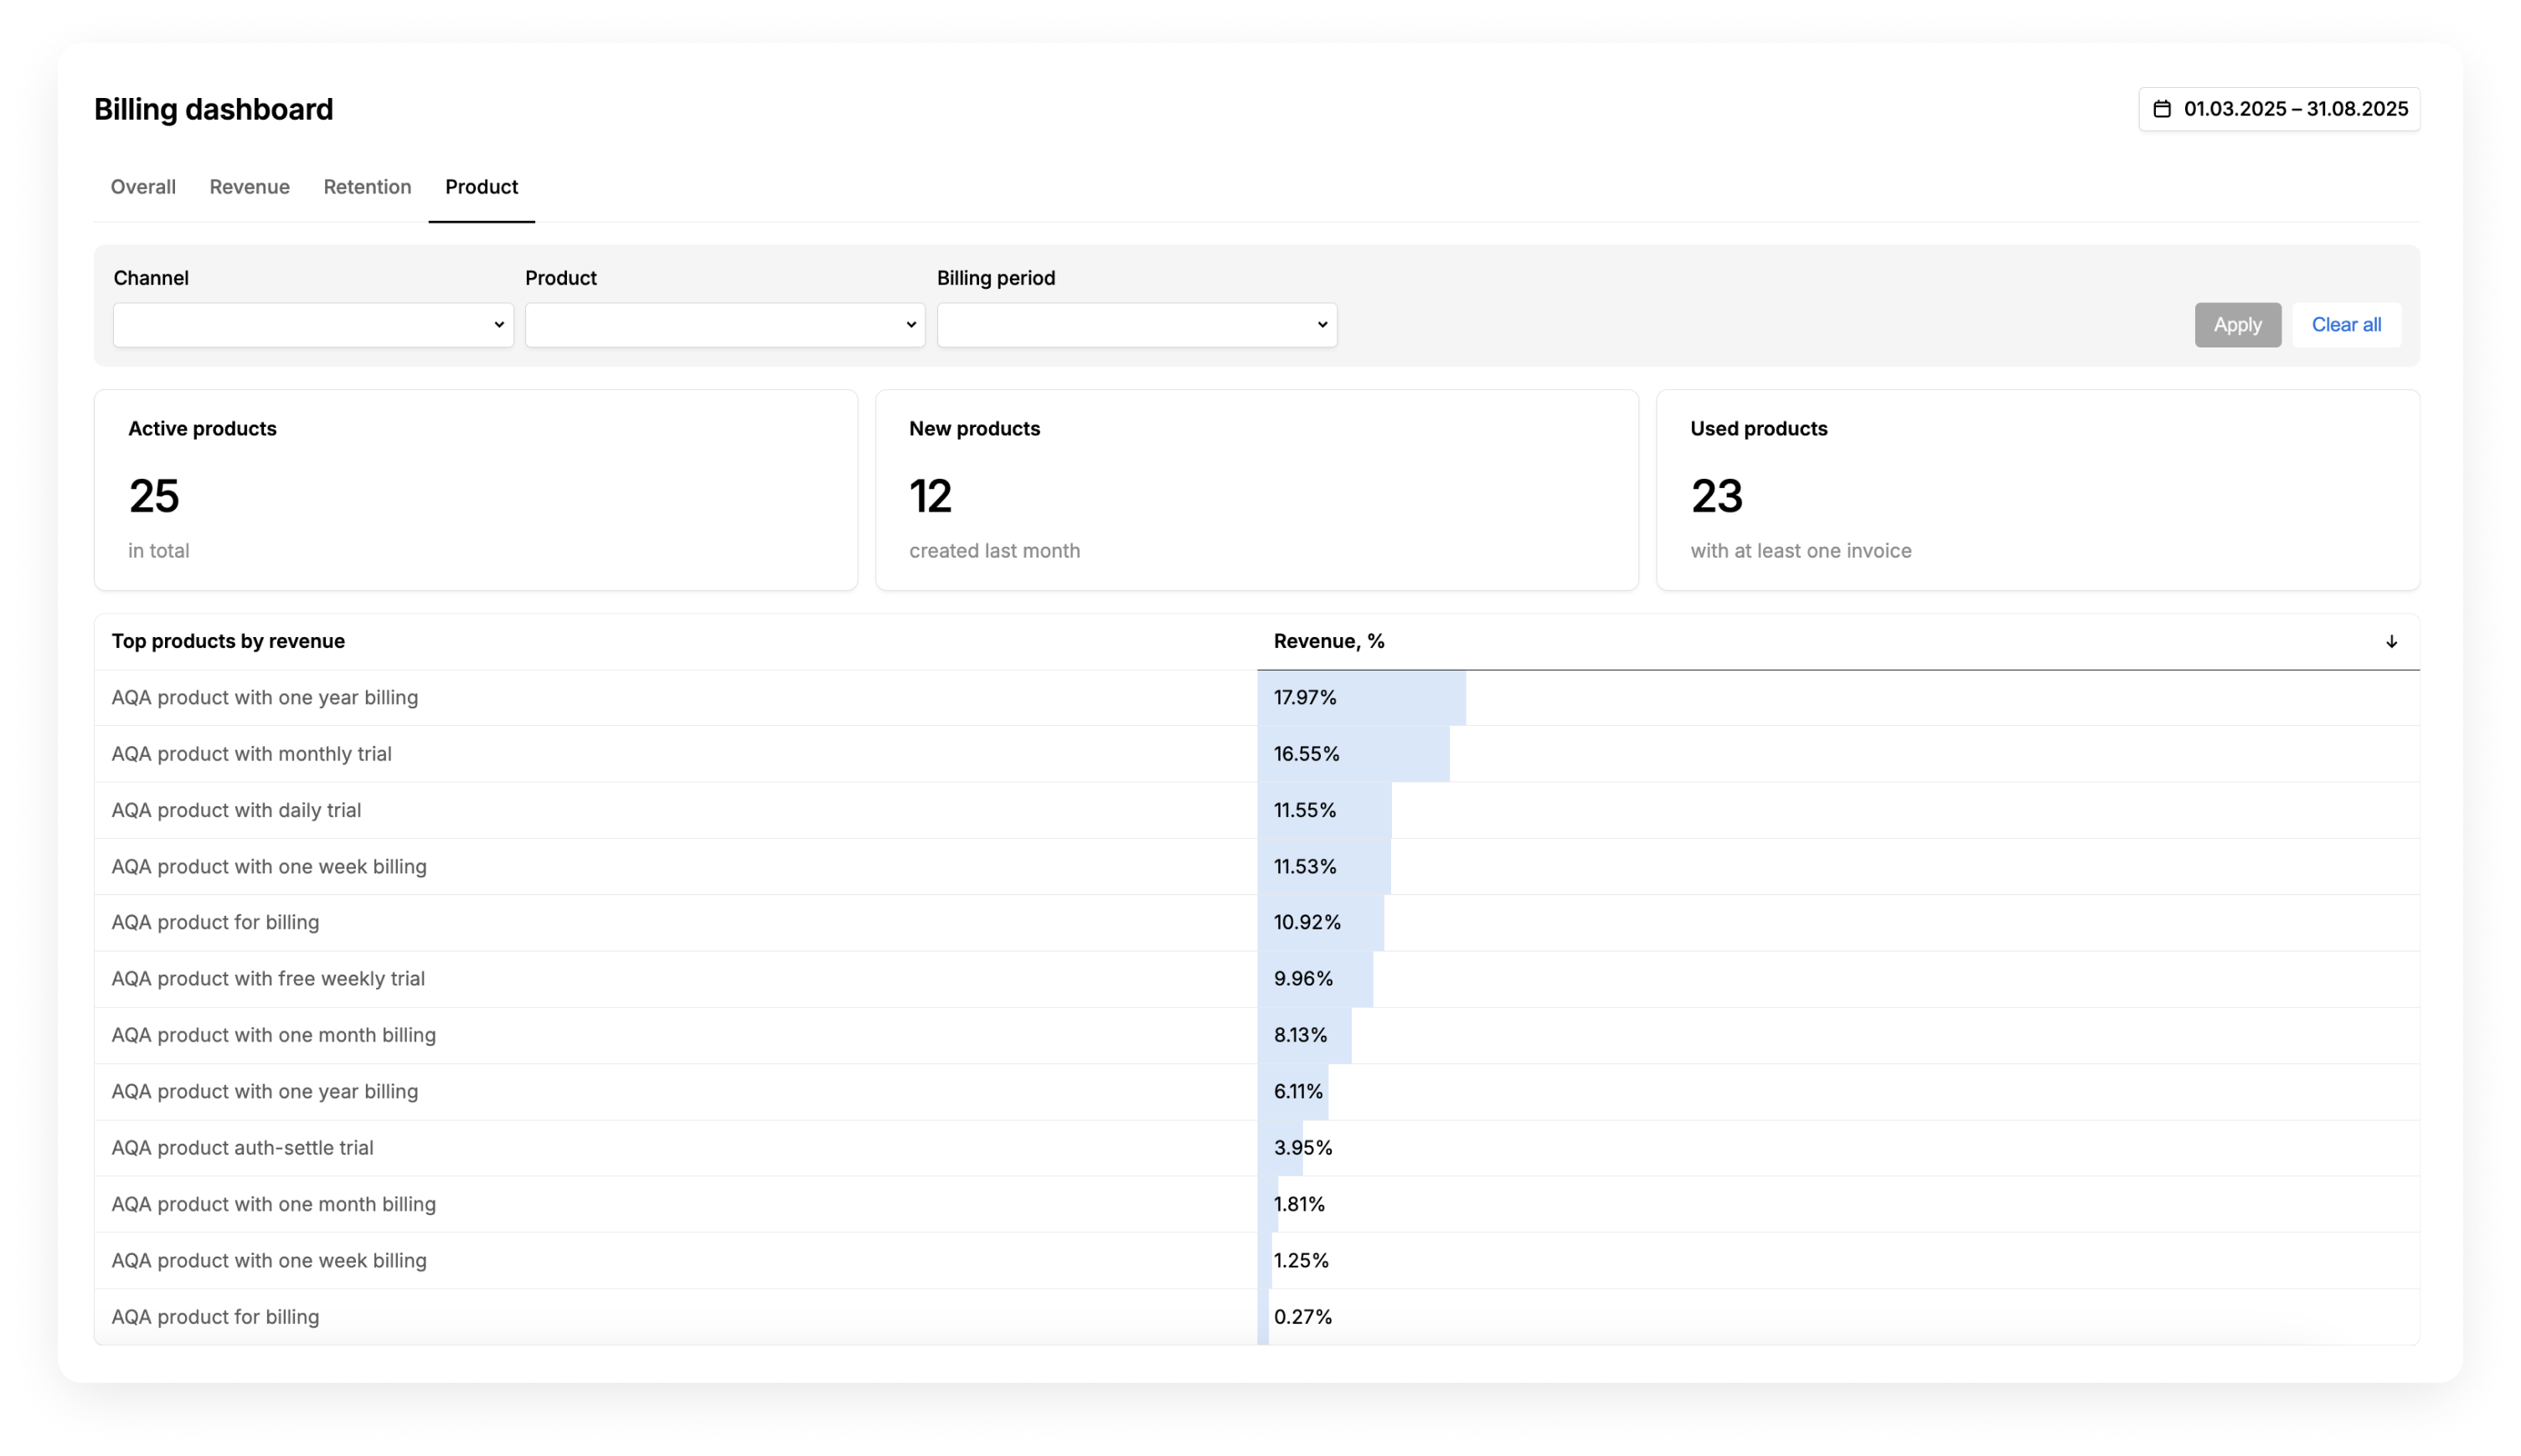2521x1456 pixels.
Task: Select AQA product auth-settle trial row
Action: 242,1148
